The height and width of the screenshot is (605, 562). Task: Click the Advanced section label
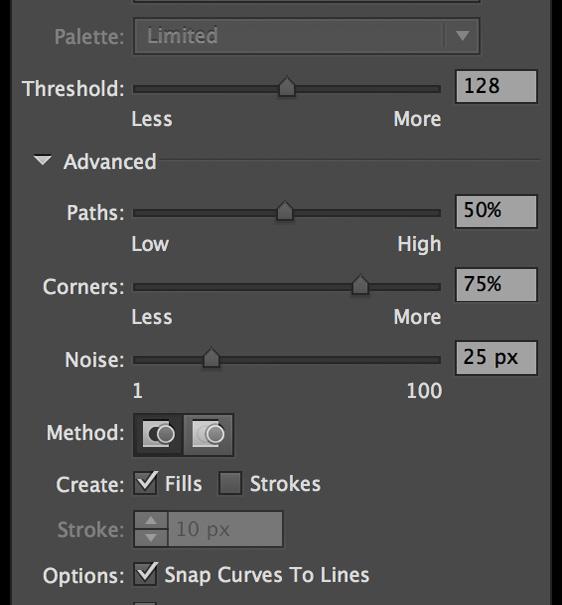point(110,161)
